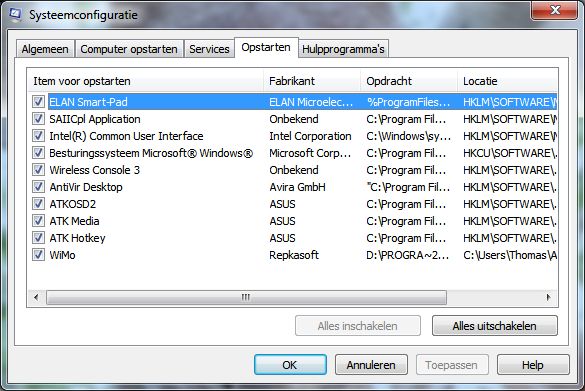Screen dimensions: 585x391
Task: Toggle the ATKOSD2 checkbox
Action: (x=38, y=204)
